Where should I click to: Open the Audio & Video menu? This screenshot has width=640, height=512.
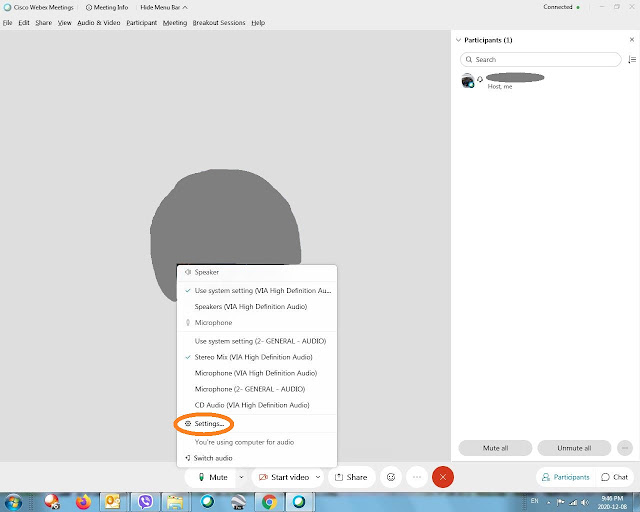point(99,23)
